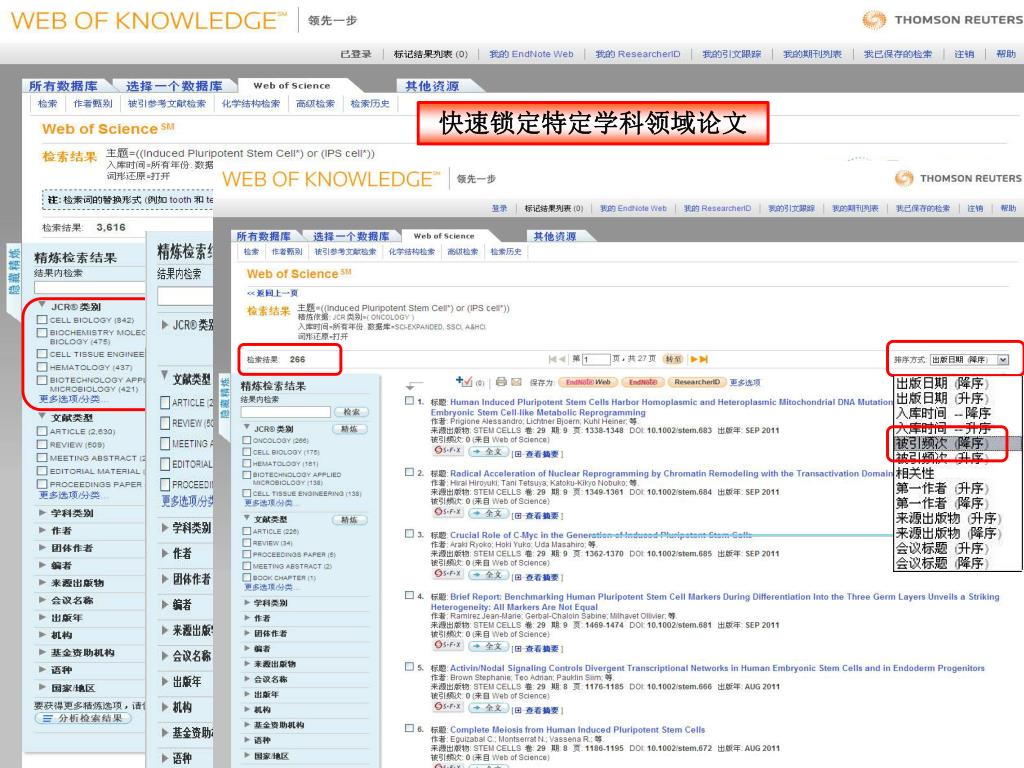The height and width of the screenshot is (768, 1024).
Task: Choose 第一作者 (升序) sort option
Action: tap(942, 488)
